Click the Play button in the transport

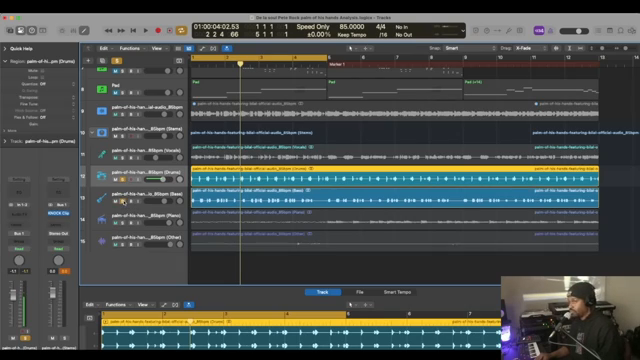point(146,31)
